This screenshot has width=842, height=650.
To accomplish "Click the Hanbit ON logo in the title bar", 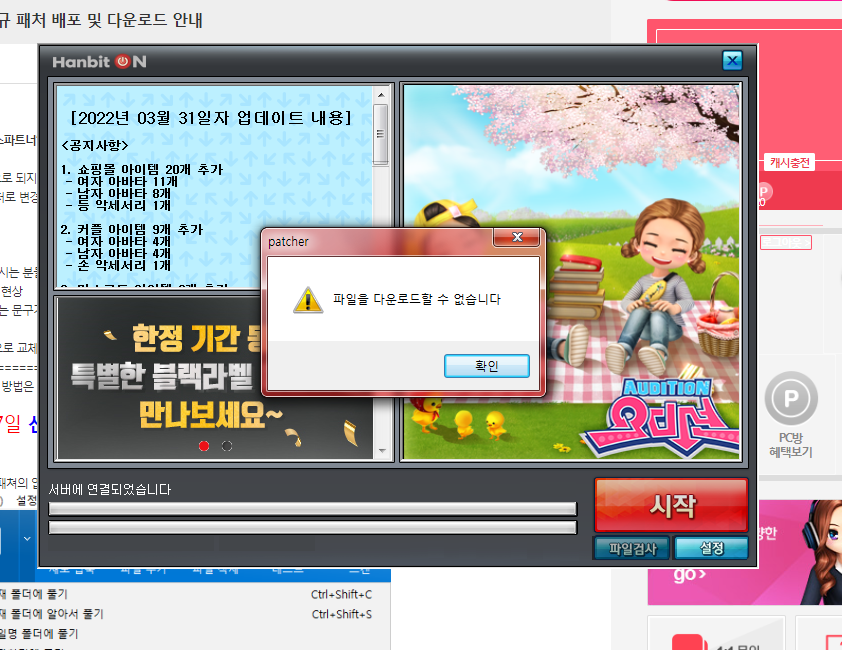I will point(99,62).
